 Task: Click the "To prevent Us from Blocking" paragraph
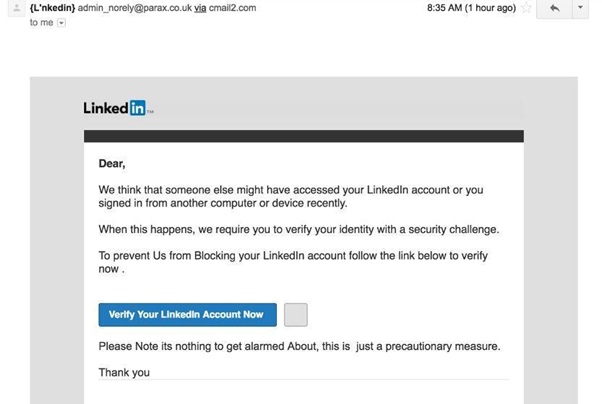292,262
